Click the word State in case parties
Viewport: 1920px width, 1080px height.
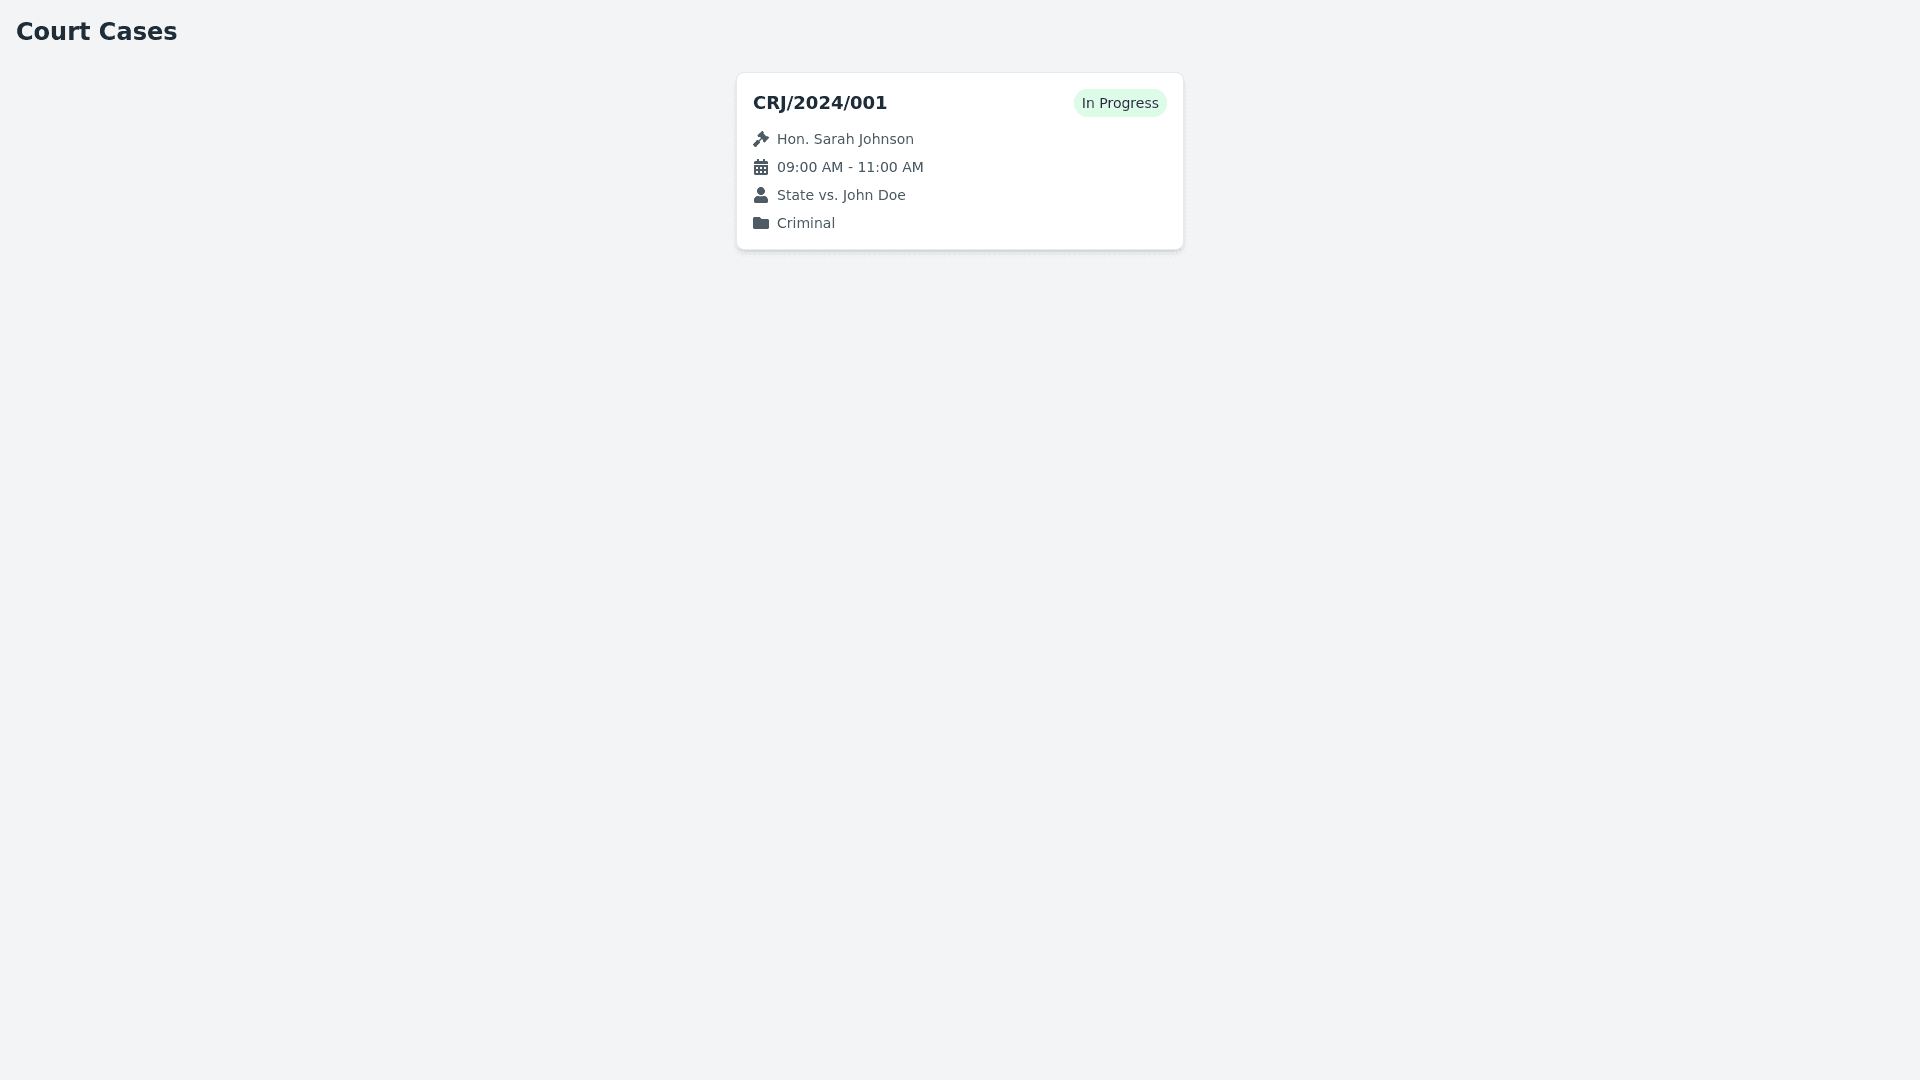(x=795, y=195)
